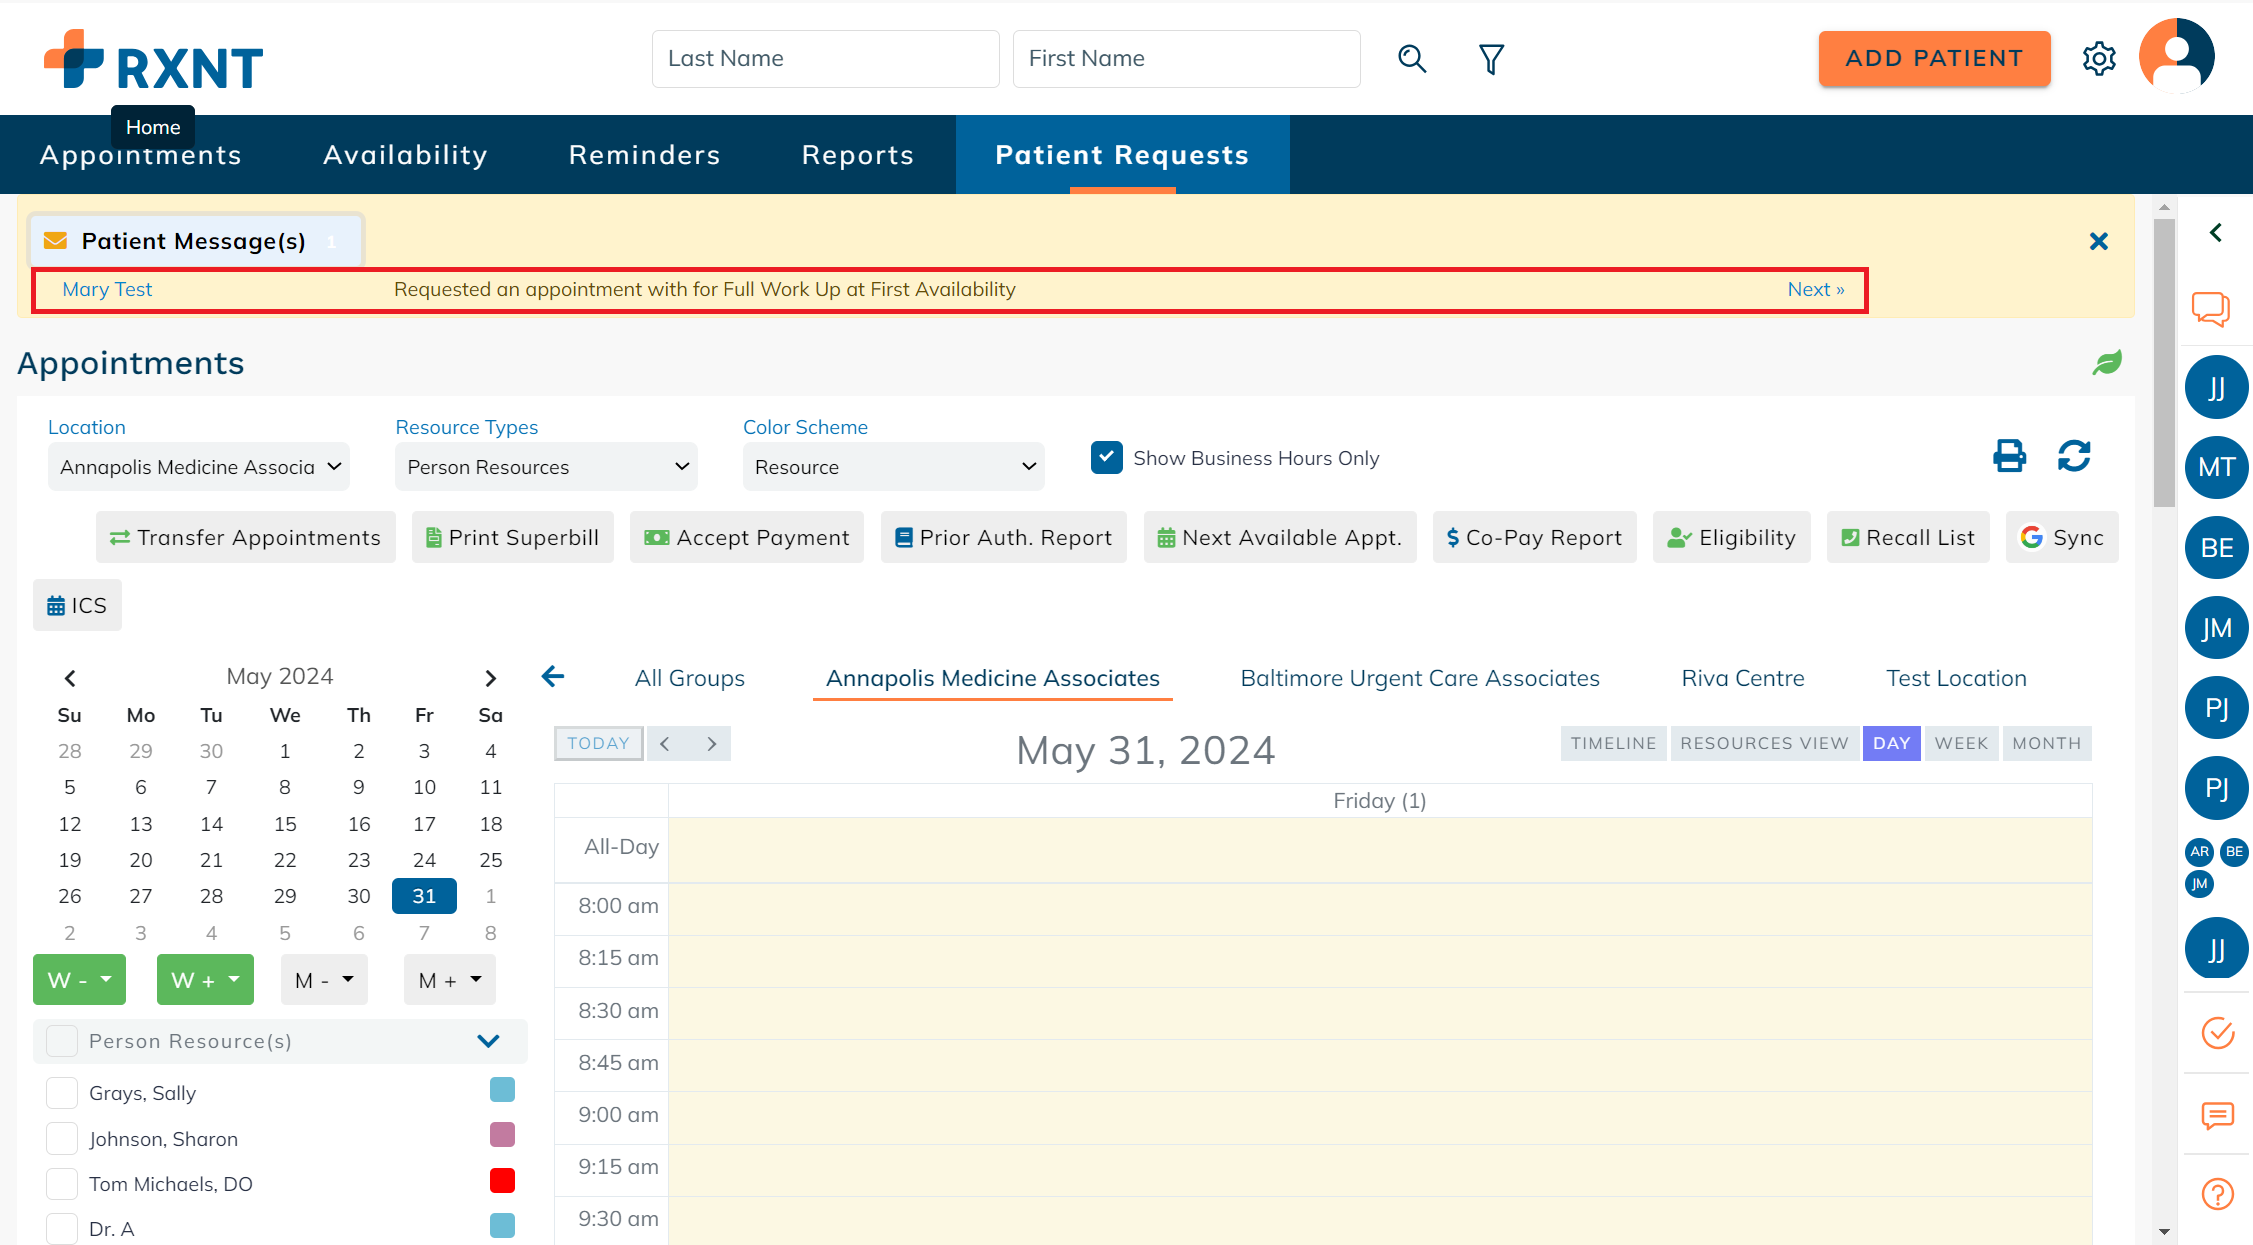Click the Next » message link

[x=1816, y=289]
